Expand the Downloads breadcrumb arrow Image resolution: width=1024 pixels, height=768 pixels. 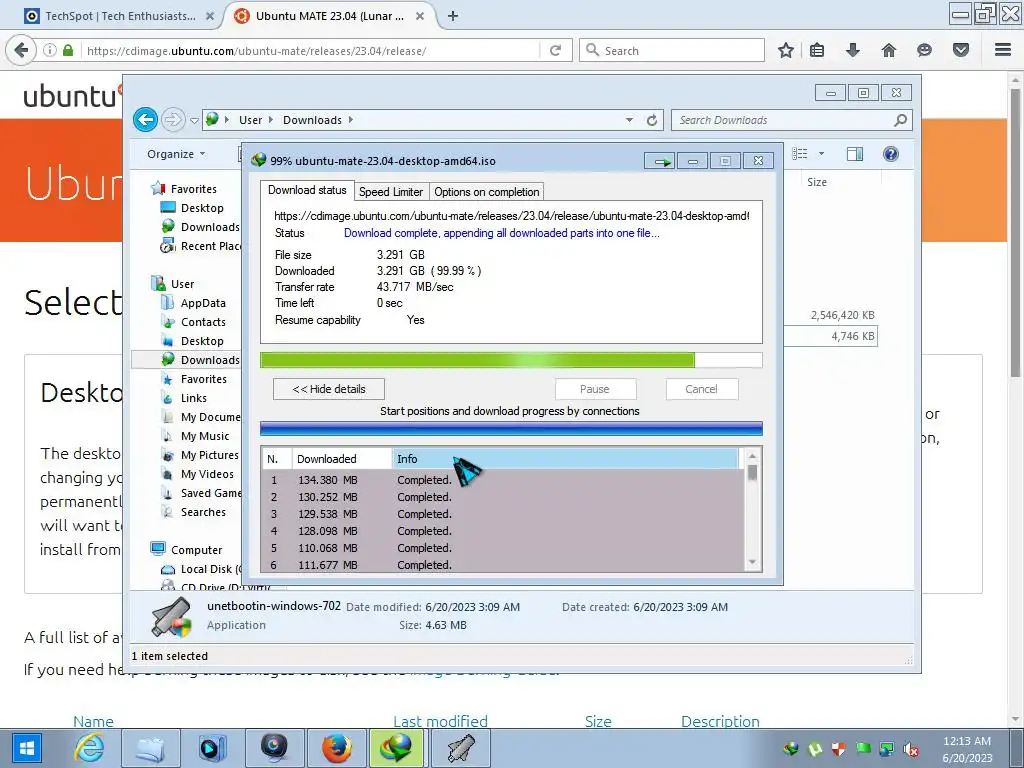pos(351,120)
